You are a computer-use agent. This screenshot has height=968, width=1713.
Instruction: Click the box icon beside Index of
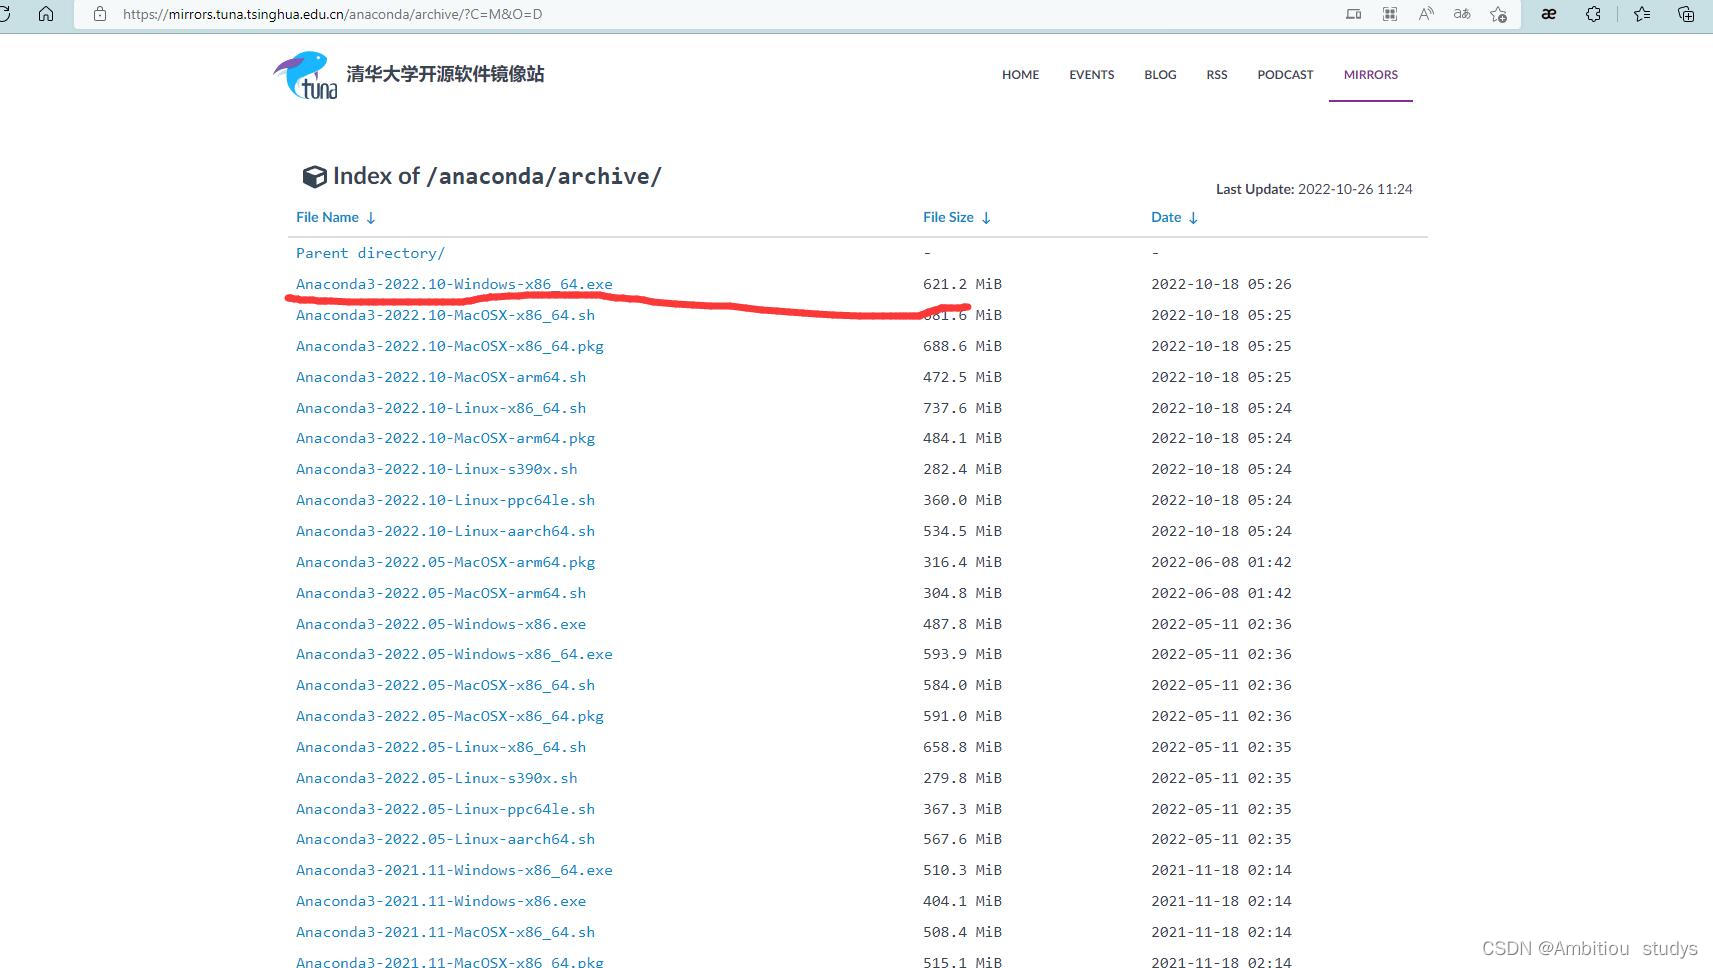tap(314, 177)
